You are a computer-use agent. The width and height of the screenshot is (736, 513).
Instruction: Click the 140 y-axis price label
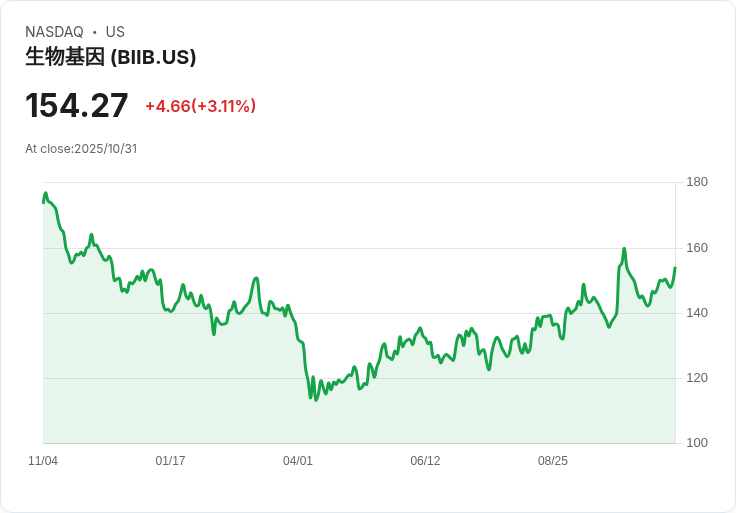(697, 313)
